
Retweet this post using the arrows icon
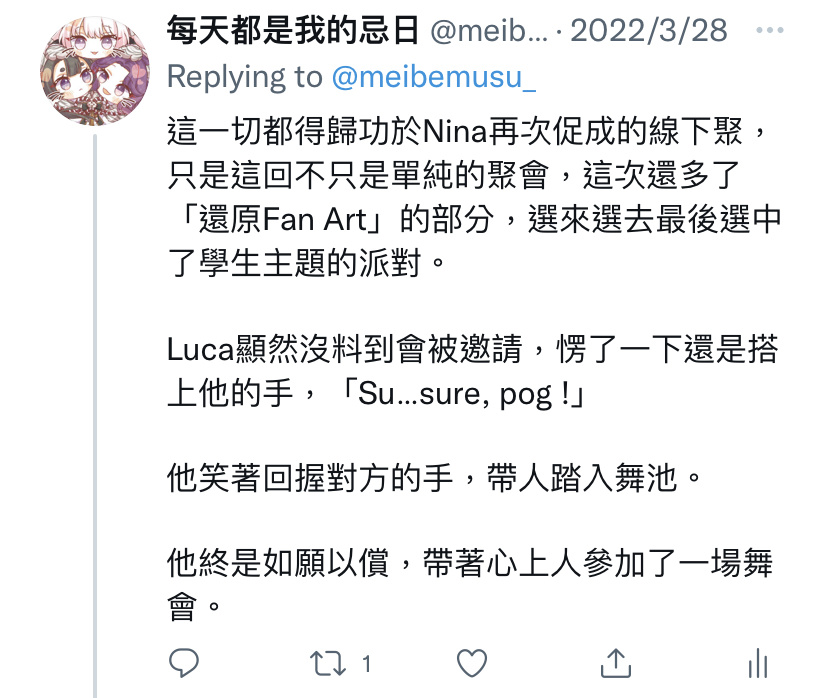(327, 664)
